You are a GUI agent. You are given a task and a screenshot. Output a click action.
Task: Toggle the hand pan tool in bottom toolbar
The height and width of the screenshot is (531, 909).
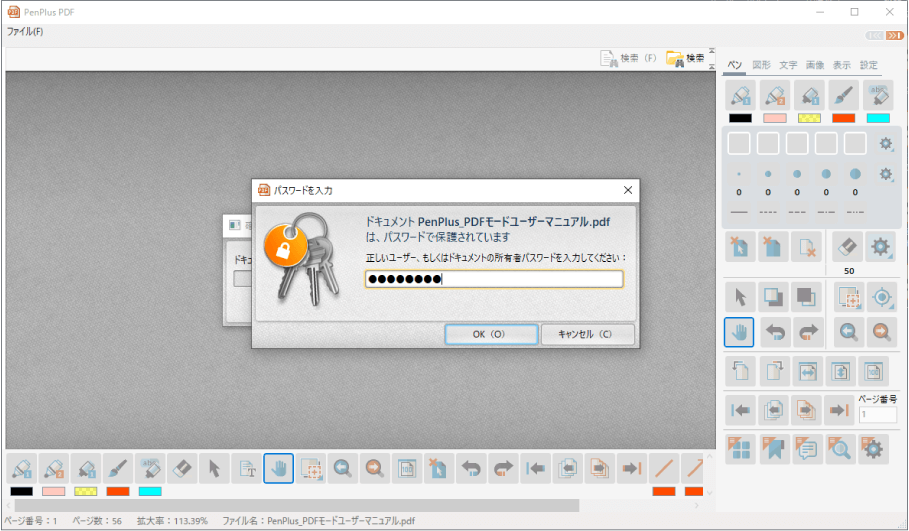[278, 468]
